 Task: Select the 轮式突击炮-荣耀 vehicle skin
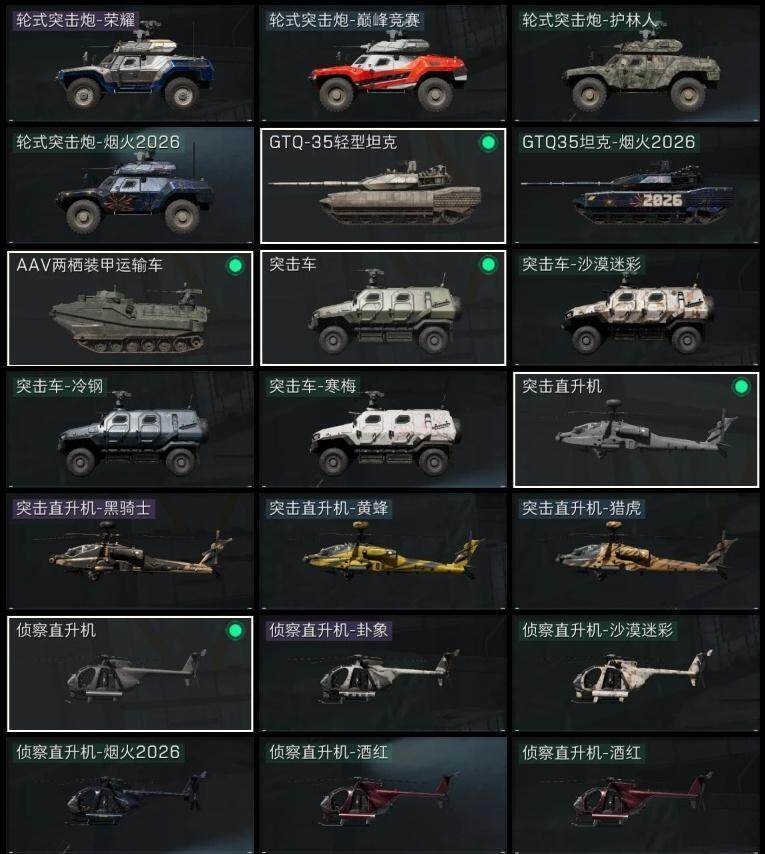click(x=130, y=64)
